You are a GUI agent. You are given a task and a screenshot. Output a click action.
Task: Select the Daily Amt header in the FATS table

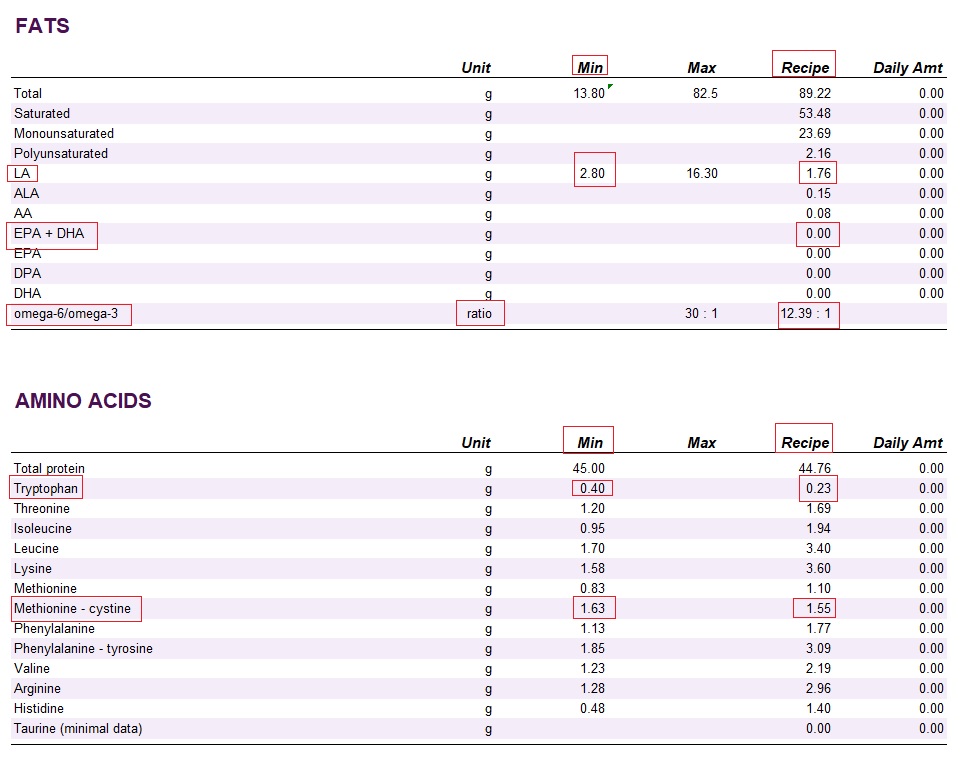[907, 68]
